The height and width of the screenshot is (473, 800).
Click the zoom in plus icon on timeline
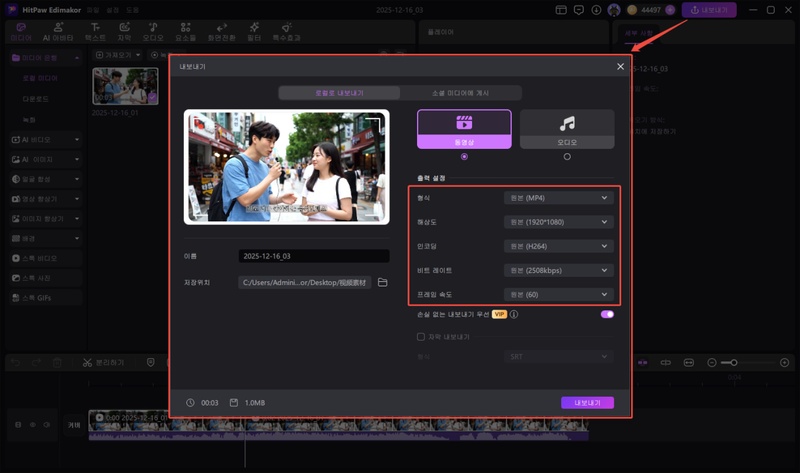pos(785,363)
